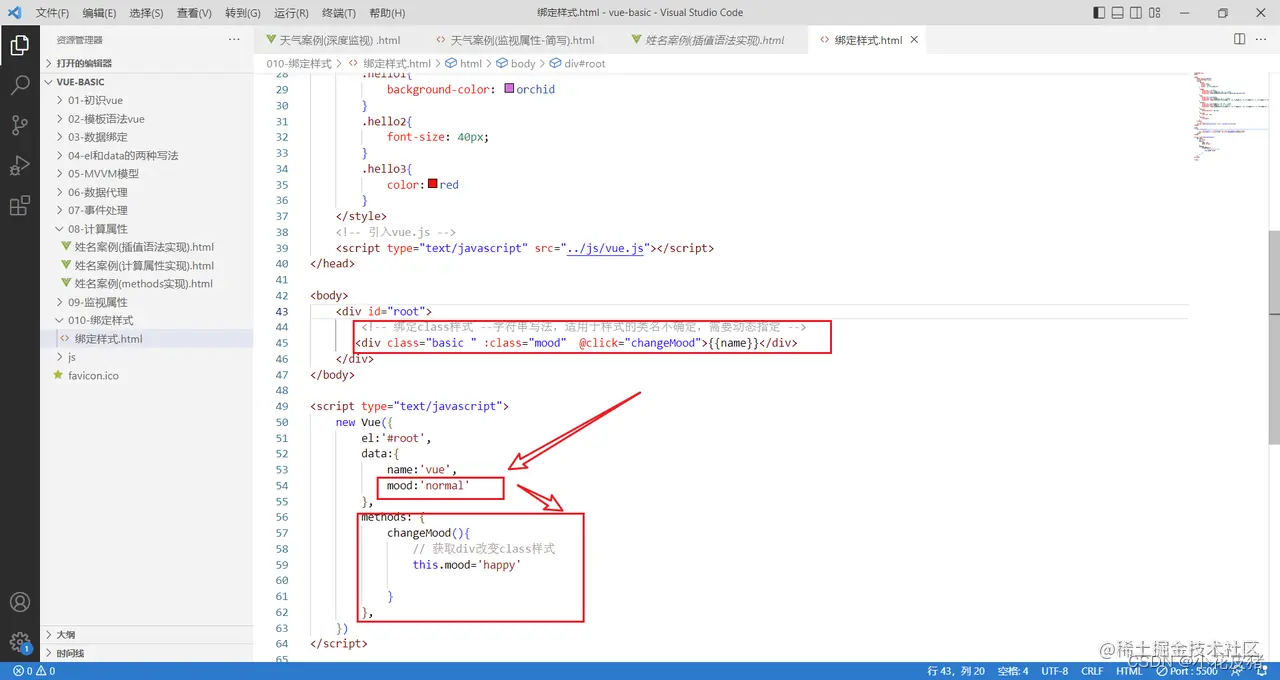Expand 06-数据代理 folder

tap(146, 192)
